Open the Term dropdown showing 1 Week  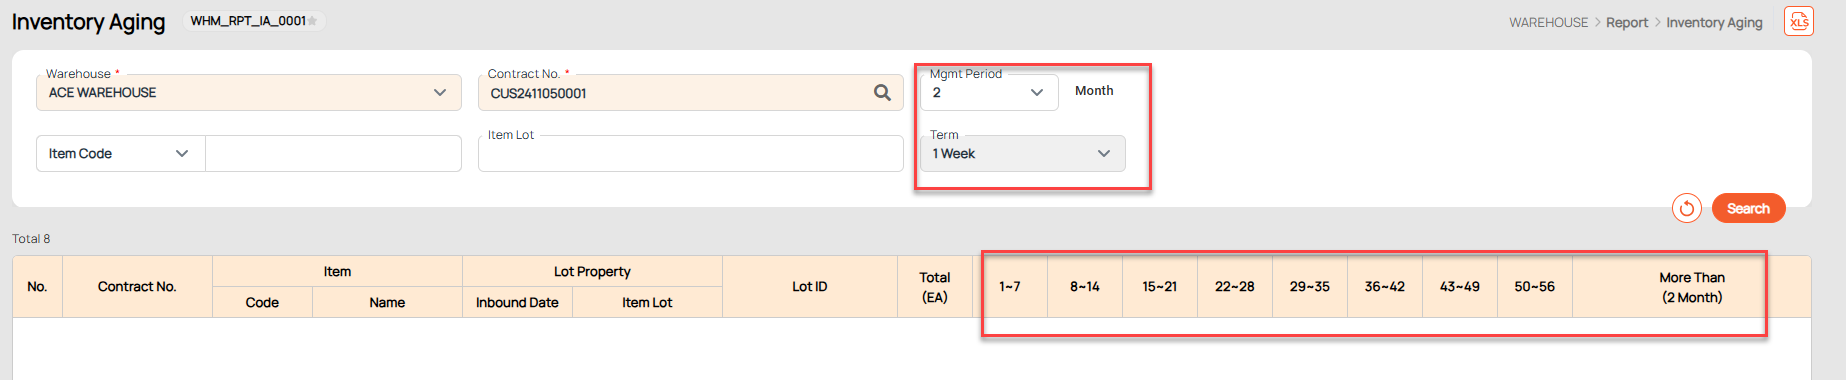[1022, 153]
